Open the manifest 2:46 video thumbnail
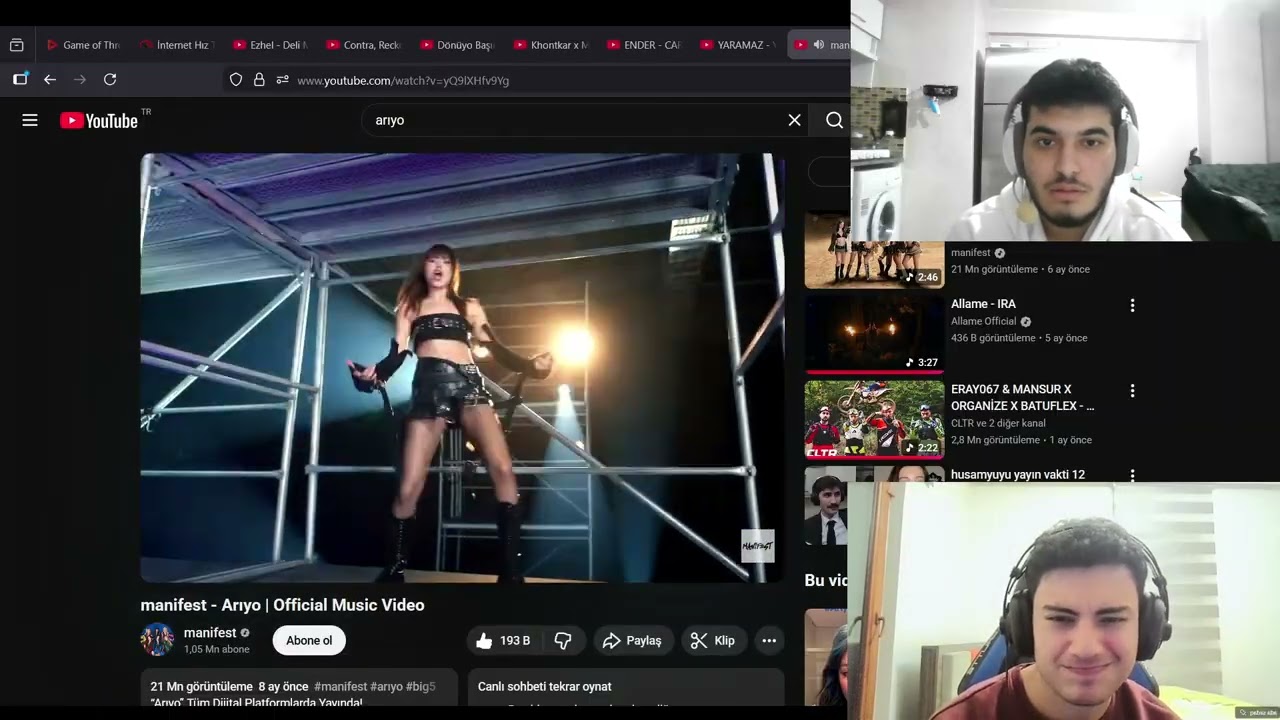1280x720 pixels. point(874,252)
